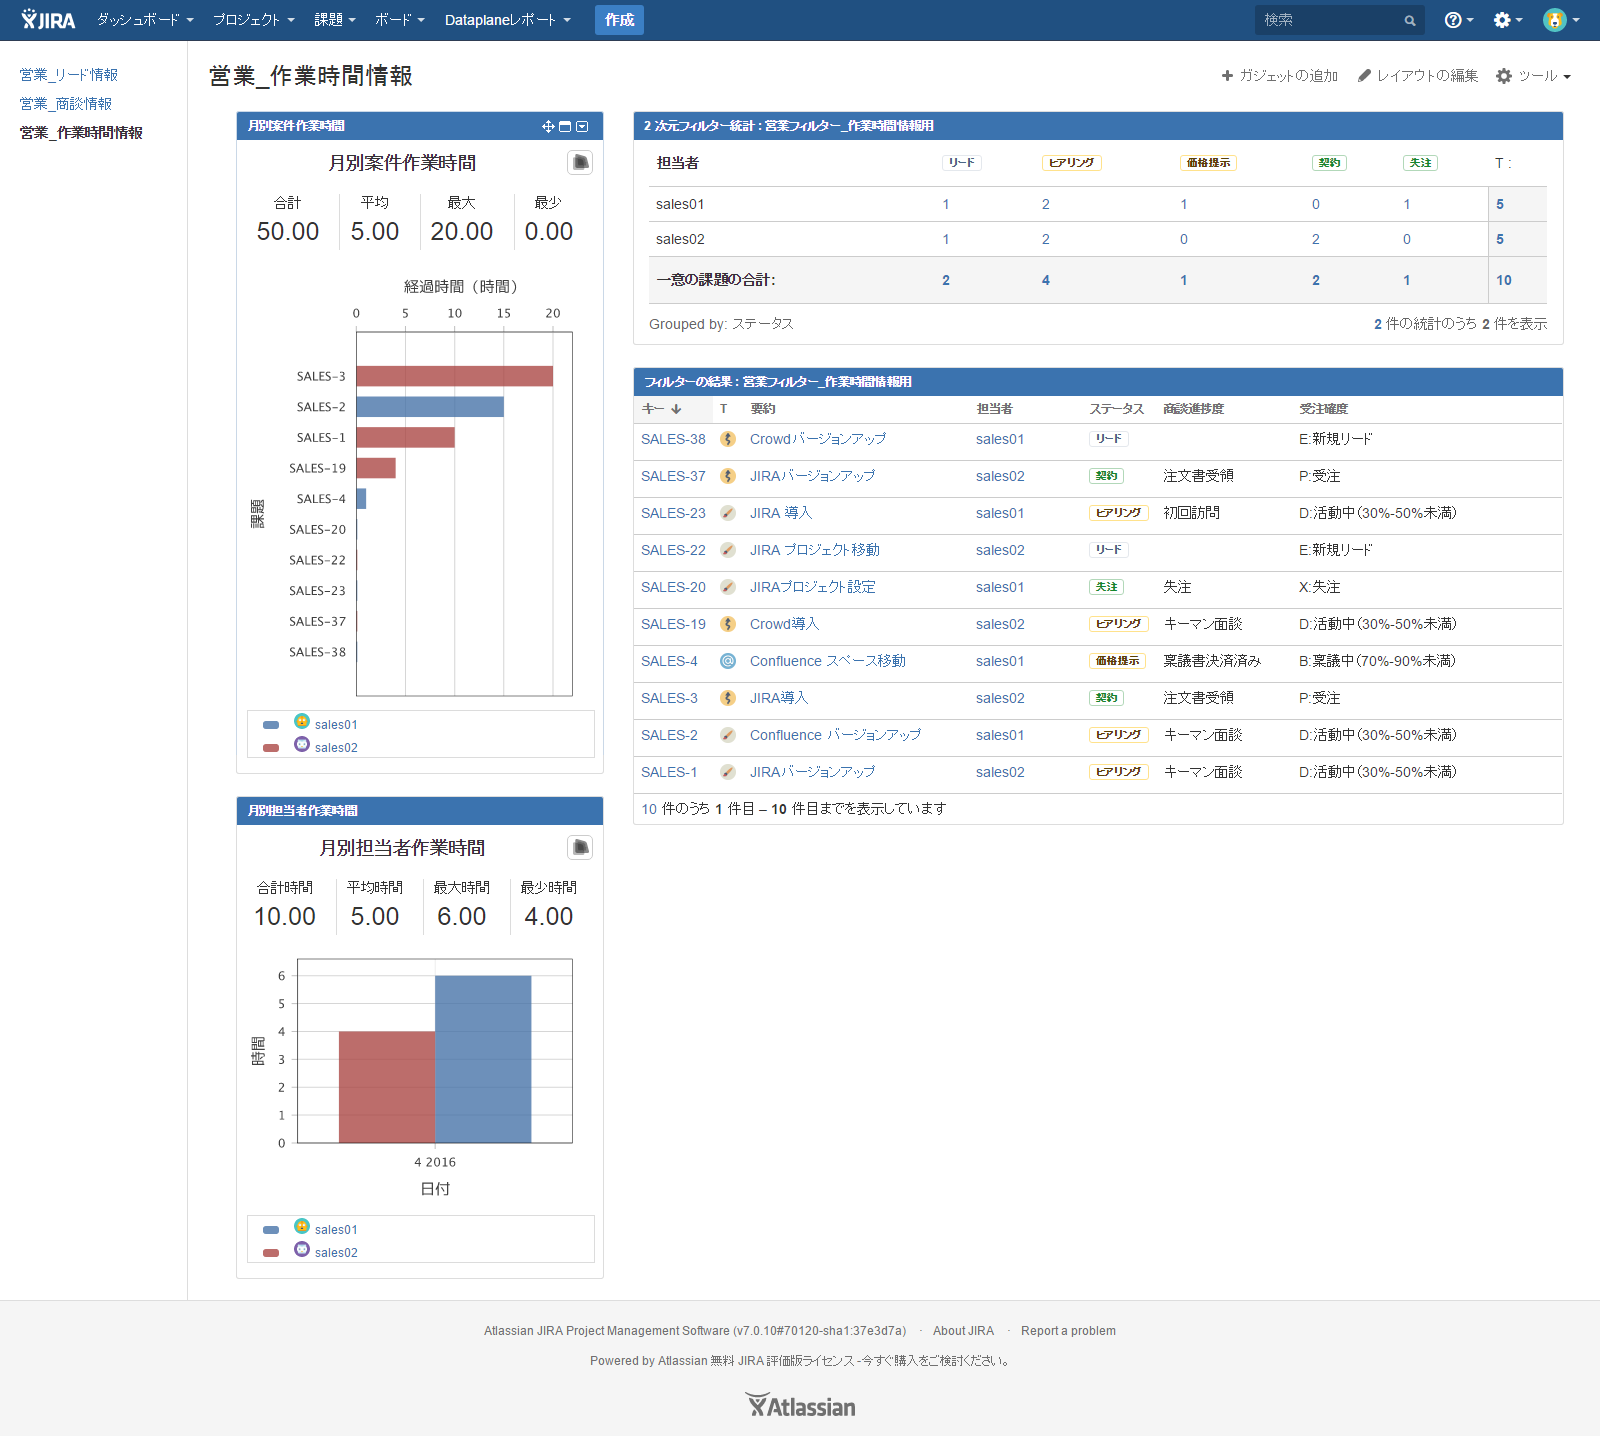1600x1436 pixels.
Task: Expand the 月別案件作業時間 gadget options dropdown
Action: tap(582, 126)
